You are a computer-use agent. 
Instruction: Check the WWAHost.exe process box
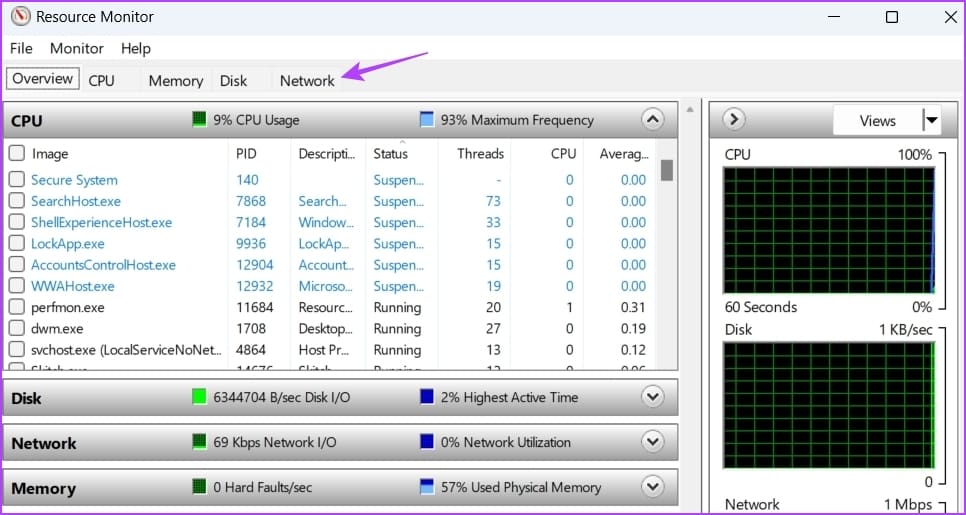pos(17,286)
